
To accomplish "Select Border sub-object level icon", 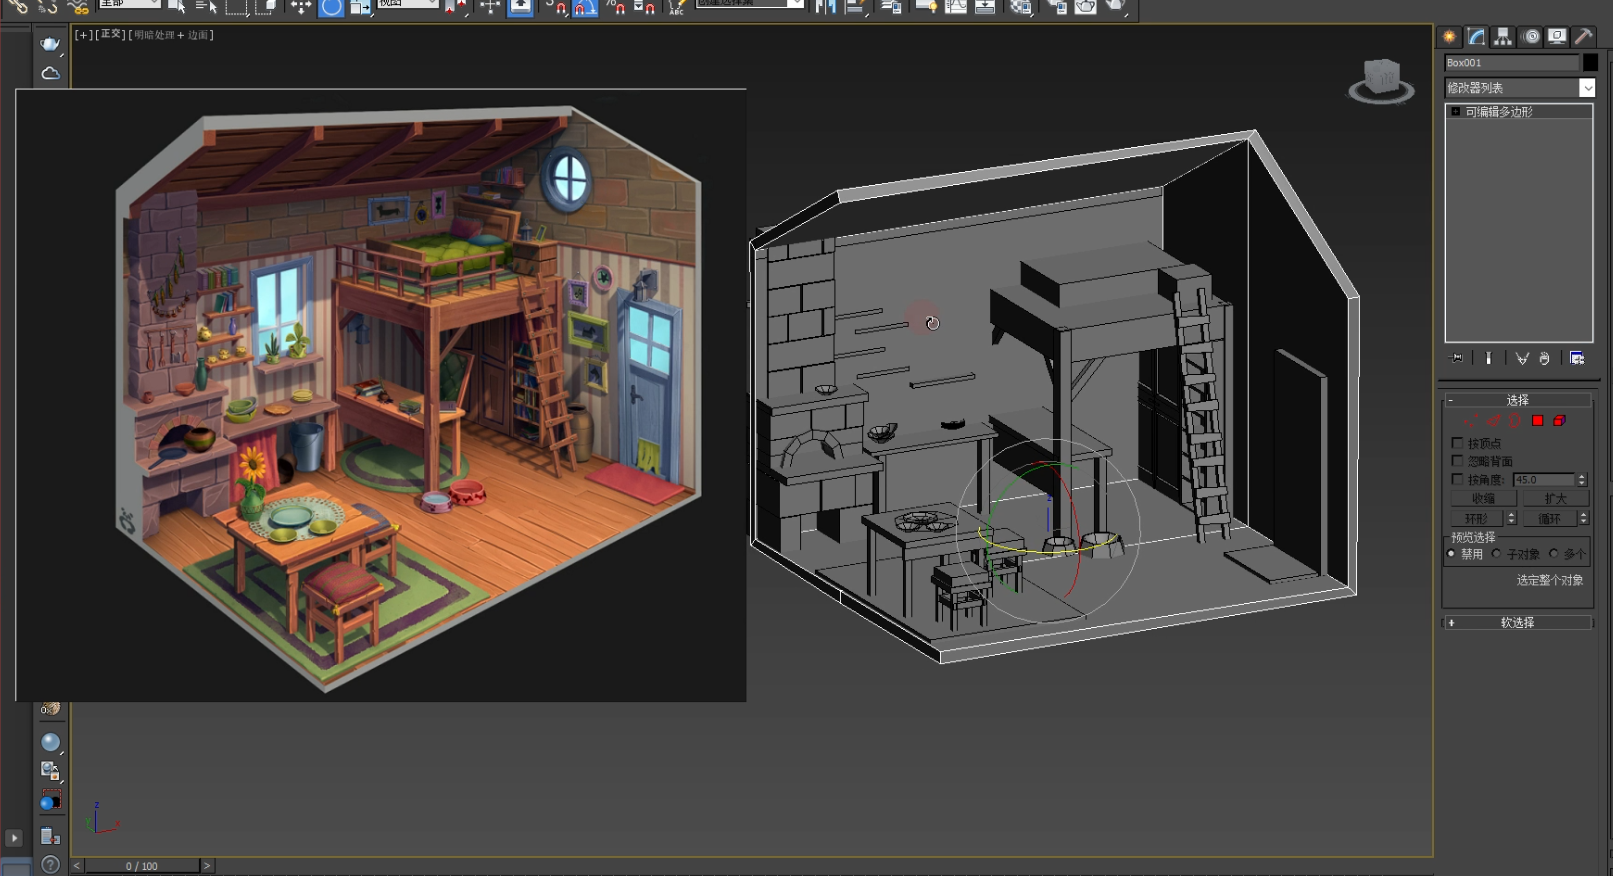I will pos(1515,421).
